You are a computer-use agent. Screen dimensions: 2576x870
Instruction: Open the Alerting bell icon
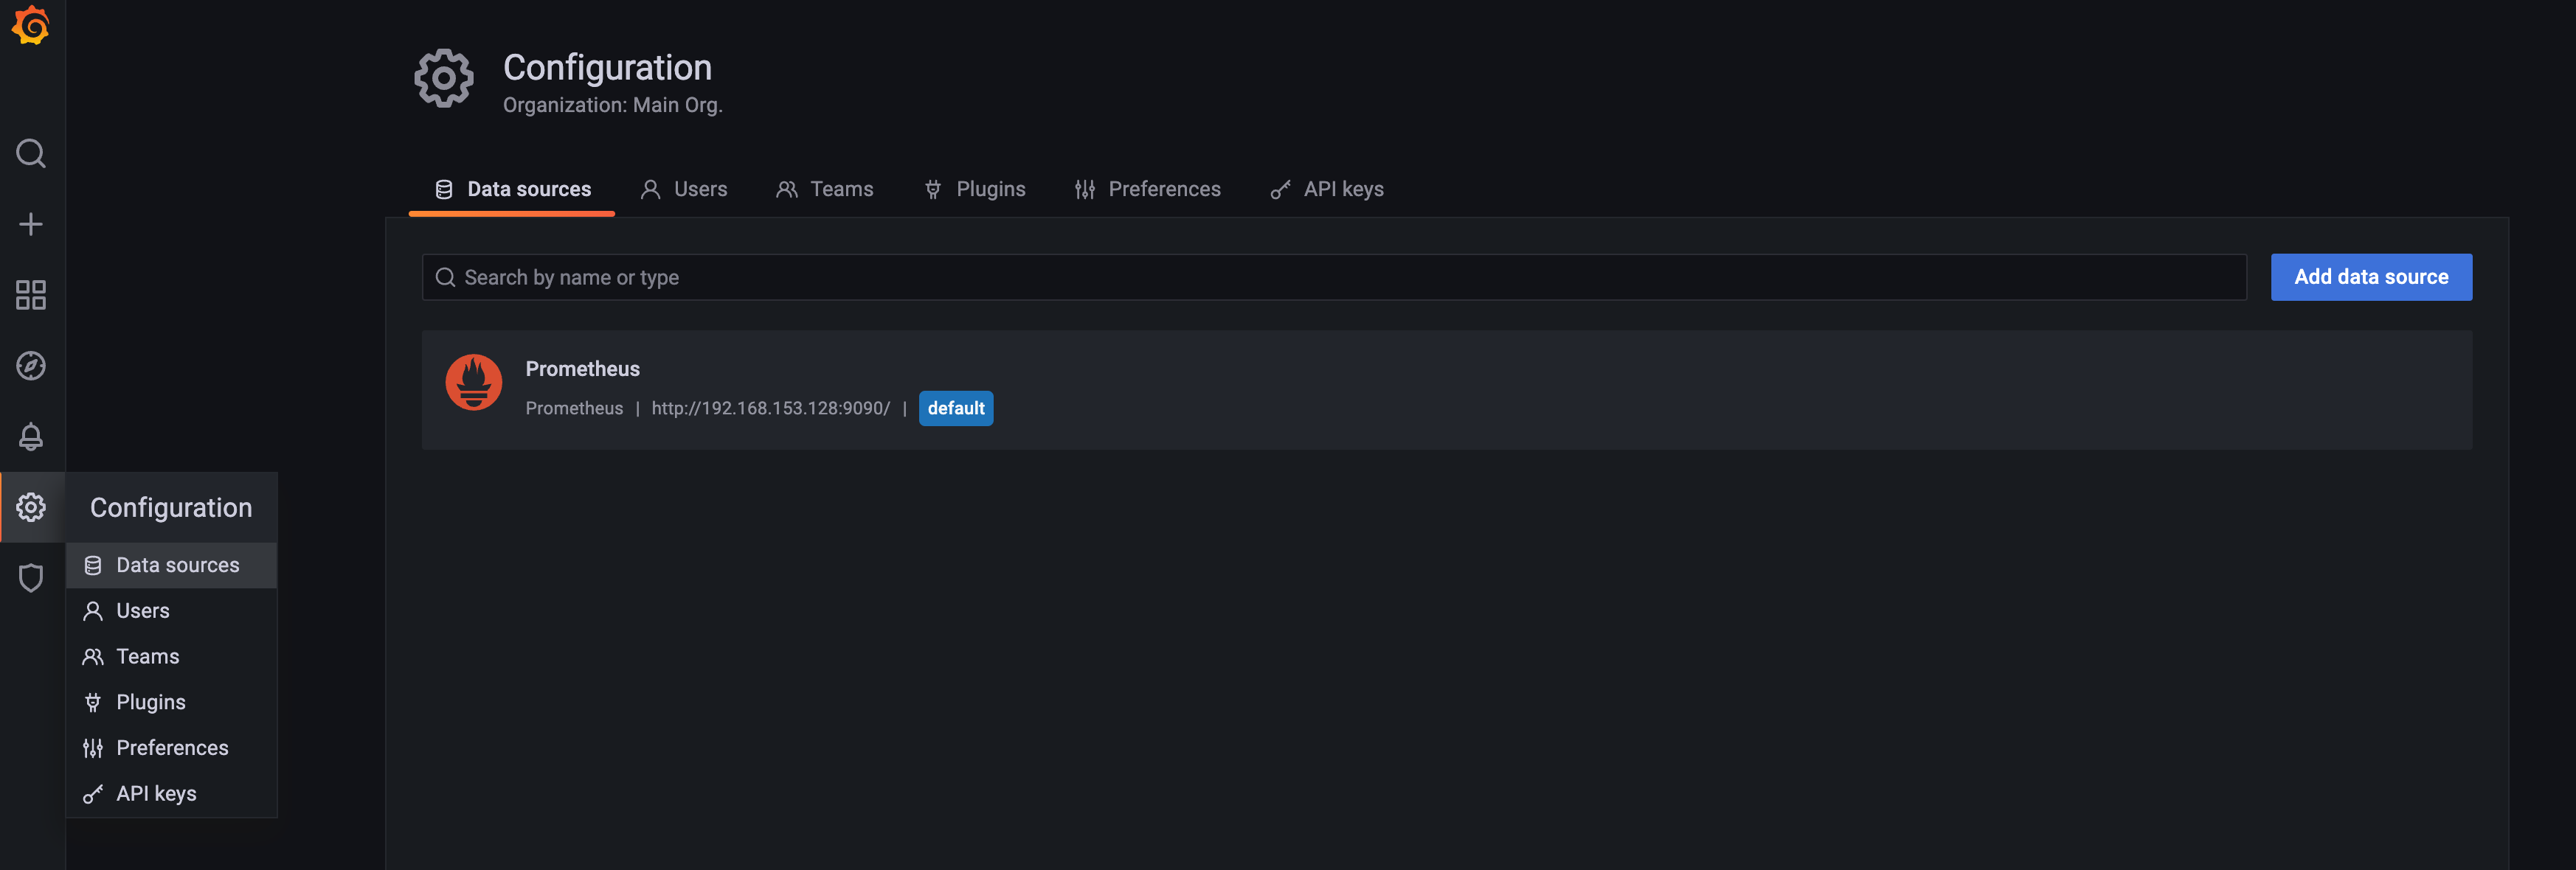[31, 436]
